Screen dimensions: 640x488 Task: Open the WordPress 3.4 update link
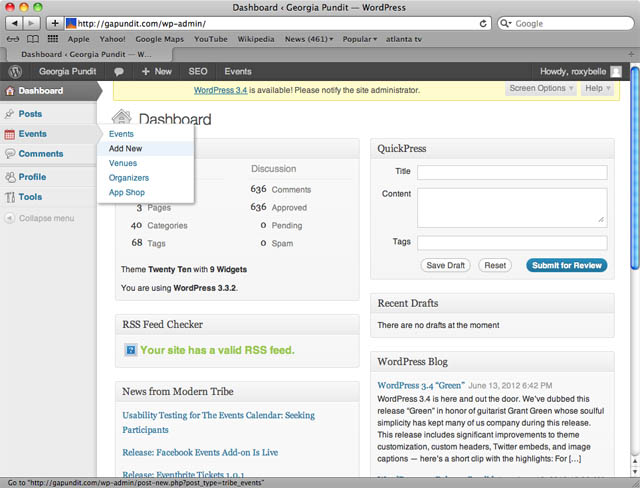point(220,90)
